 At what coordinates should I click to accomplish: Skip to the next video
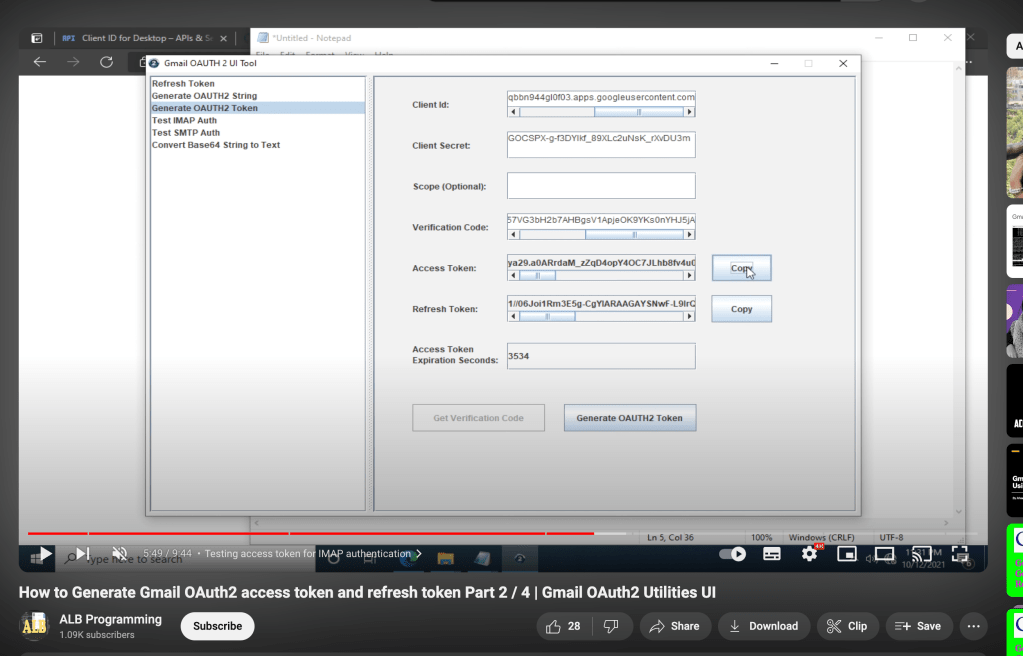coord(82,554)
